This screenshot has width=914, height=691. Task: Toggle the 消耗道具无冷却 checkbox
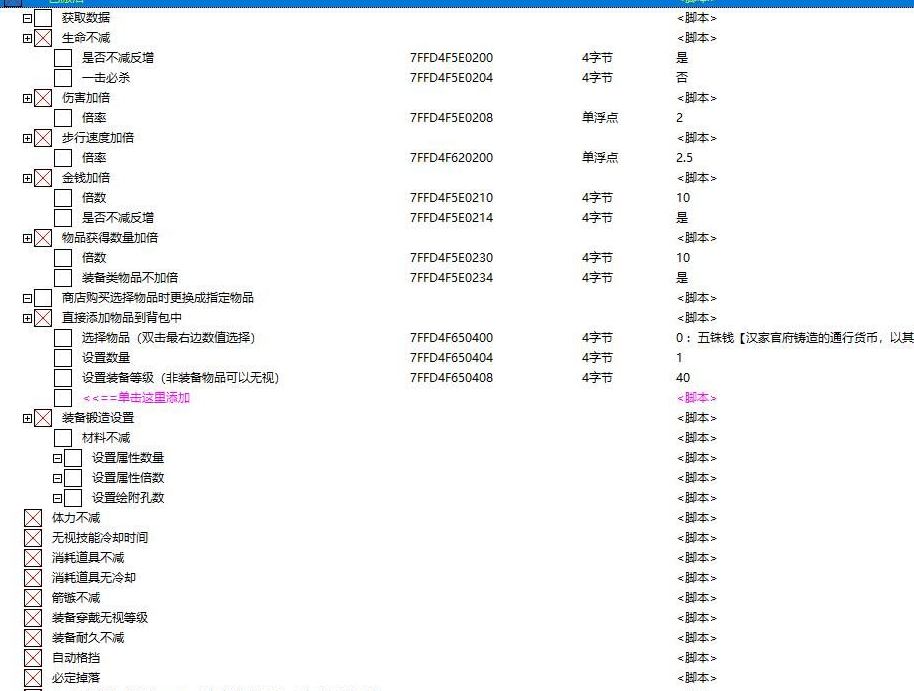tap(33, 578)
